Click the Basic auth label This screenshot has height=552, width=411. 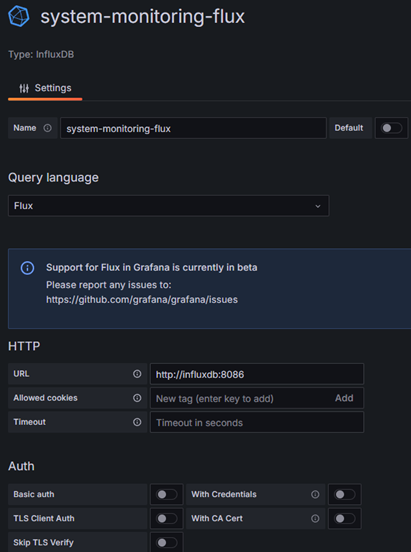click(x=34, y=494)
